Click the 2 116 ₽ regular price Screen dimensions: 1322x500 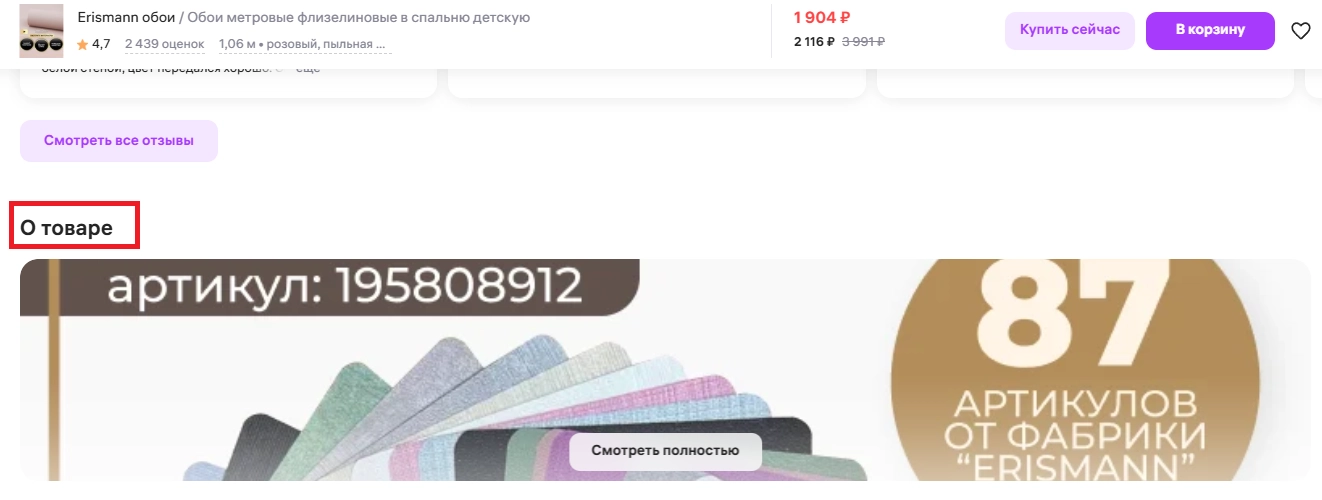tap(814, 42)
